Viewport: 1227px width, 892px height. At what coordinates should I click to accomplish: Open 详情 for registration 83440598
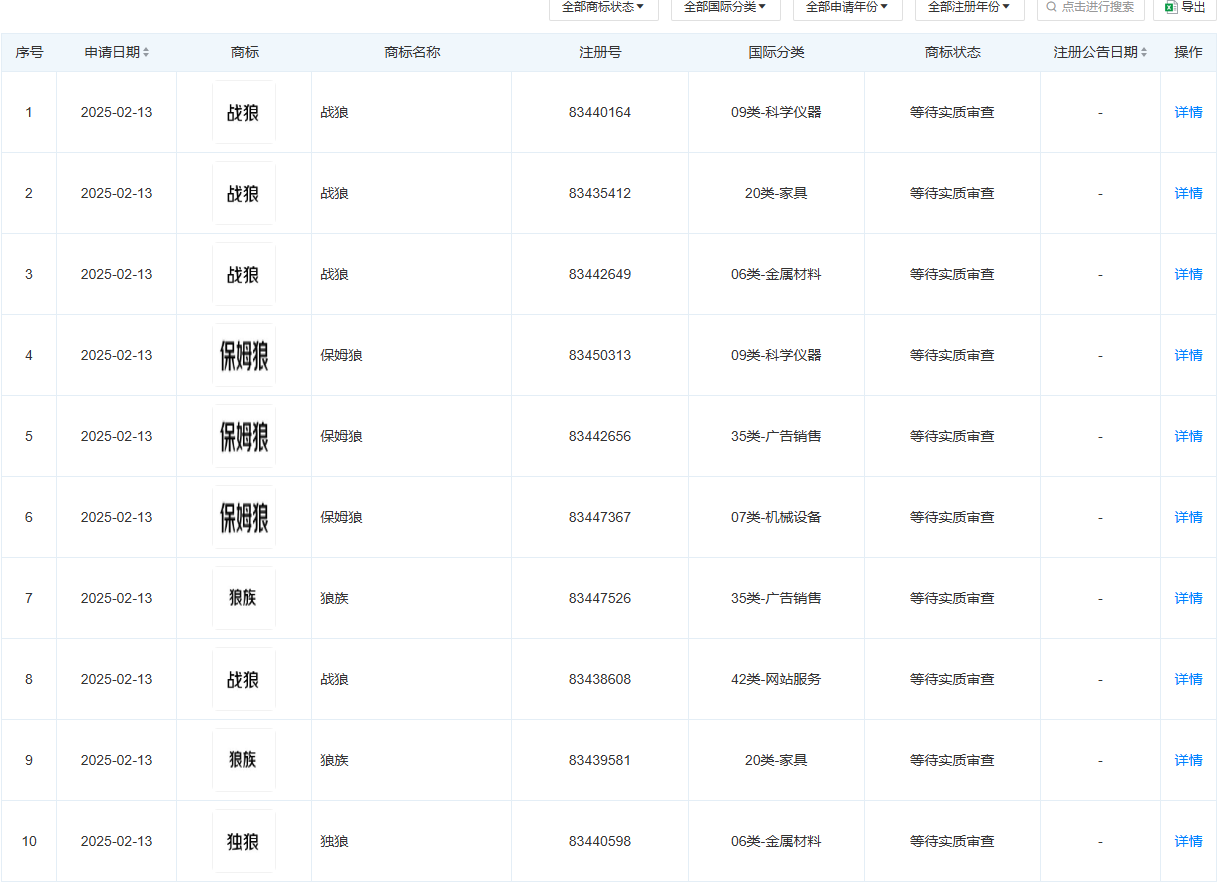coord(1188,841)
